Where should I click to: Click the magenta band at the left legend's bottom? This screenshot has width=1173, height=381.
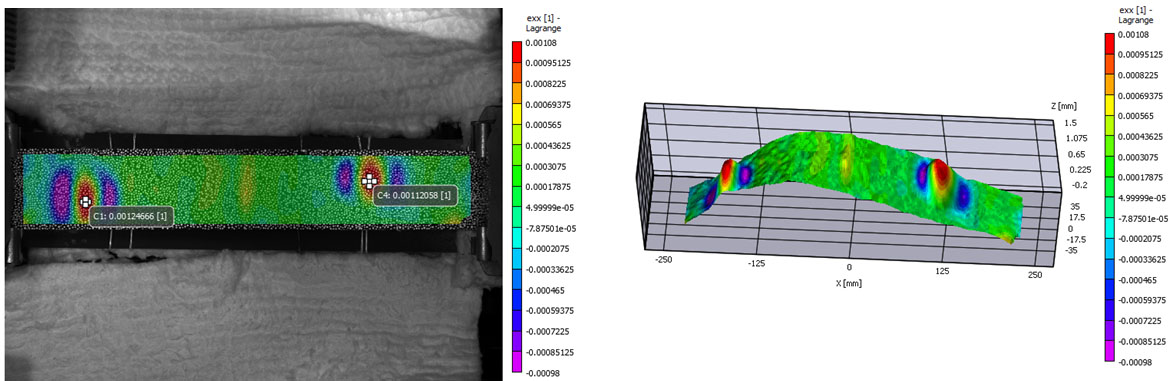(515, 362)
